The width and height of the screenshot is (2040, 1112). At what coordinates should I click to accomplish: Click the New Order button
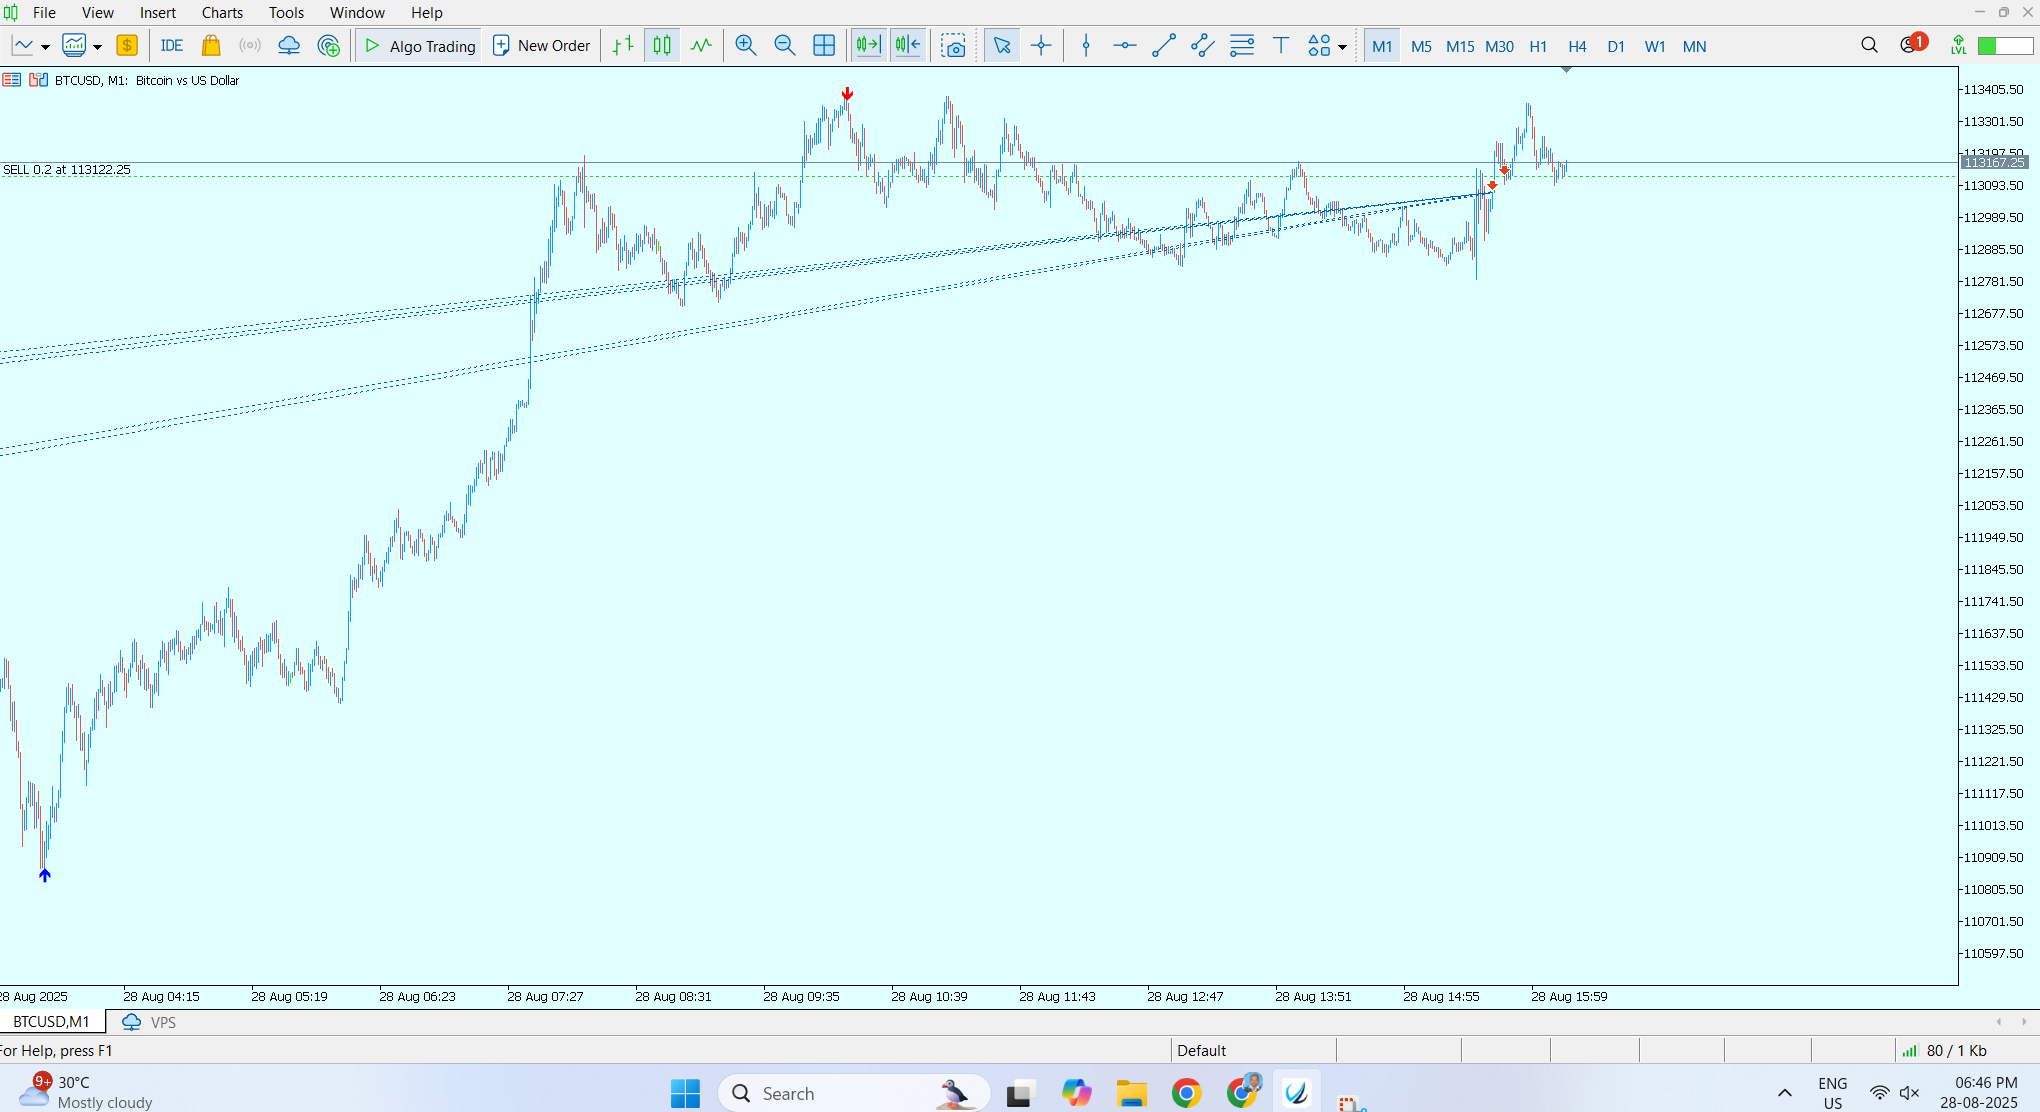pos(542,46)
